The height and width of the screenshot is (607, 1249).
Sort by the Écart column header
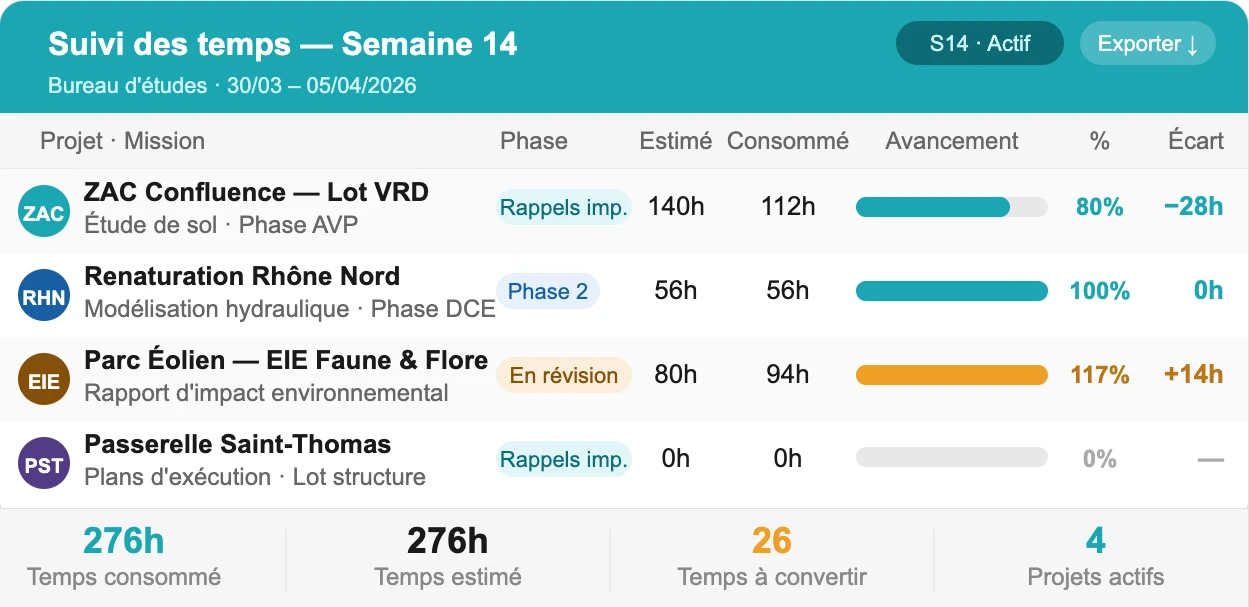coord(1195,141)
